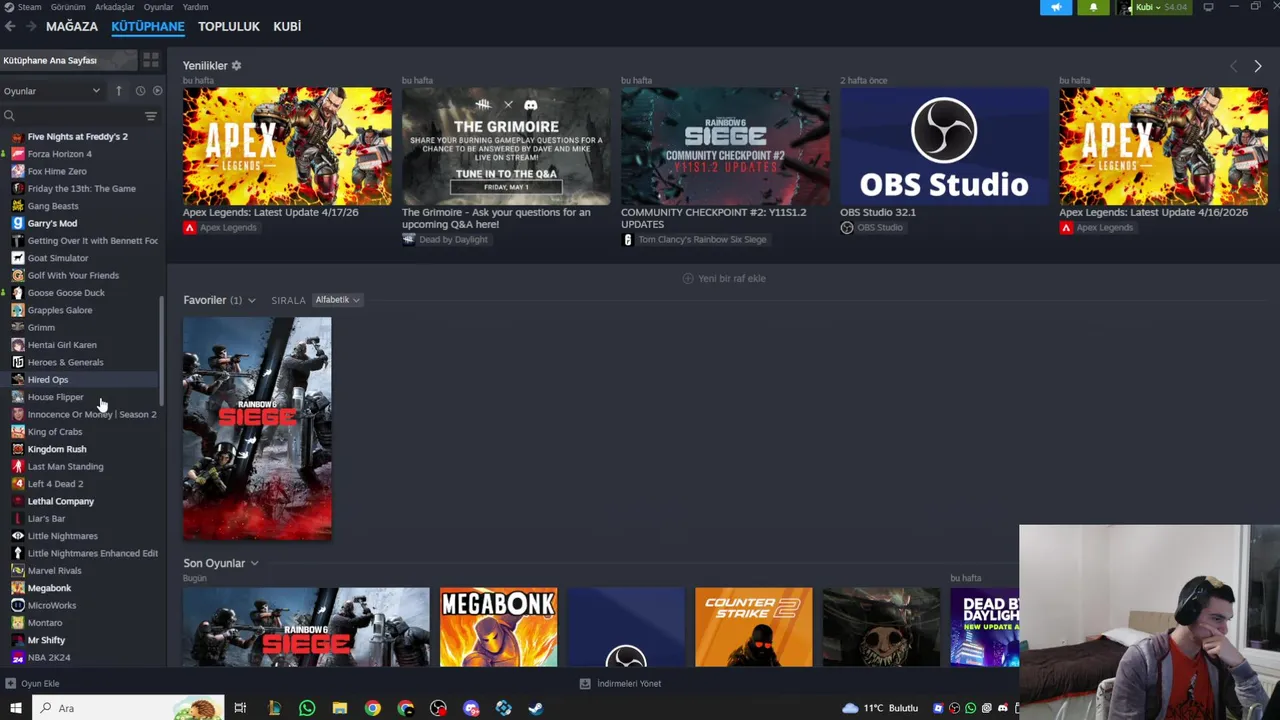Select the Counter-Strike 2 recent game tile
The image size is (1280, 720).
[754, 627]
